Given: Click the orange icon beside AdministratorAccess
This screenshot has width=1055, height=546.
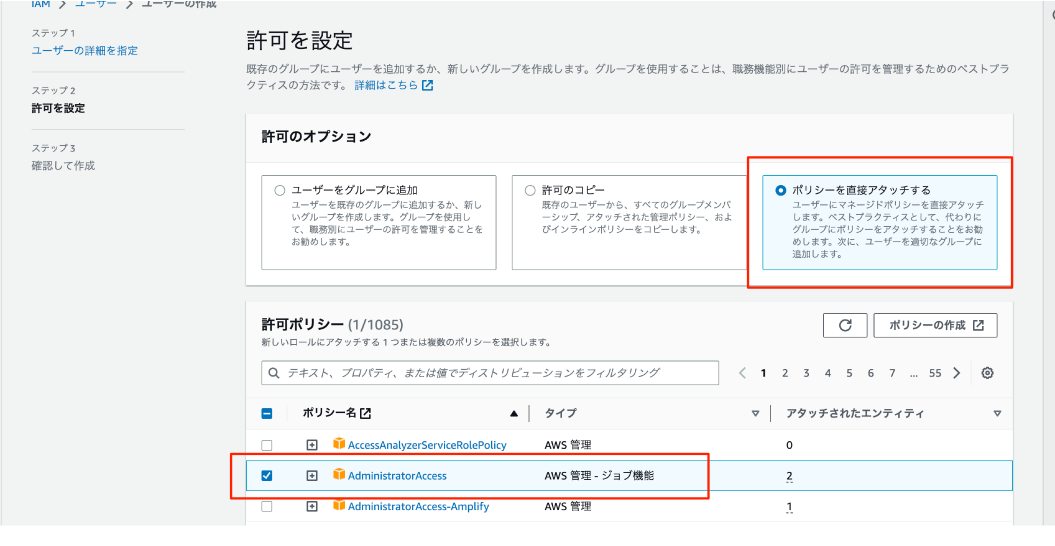Looking at the screenshot, I should [x=339, y=475].
